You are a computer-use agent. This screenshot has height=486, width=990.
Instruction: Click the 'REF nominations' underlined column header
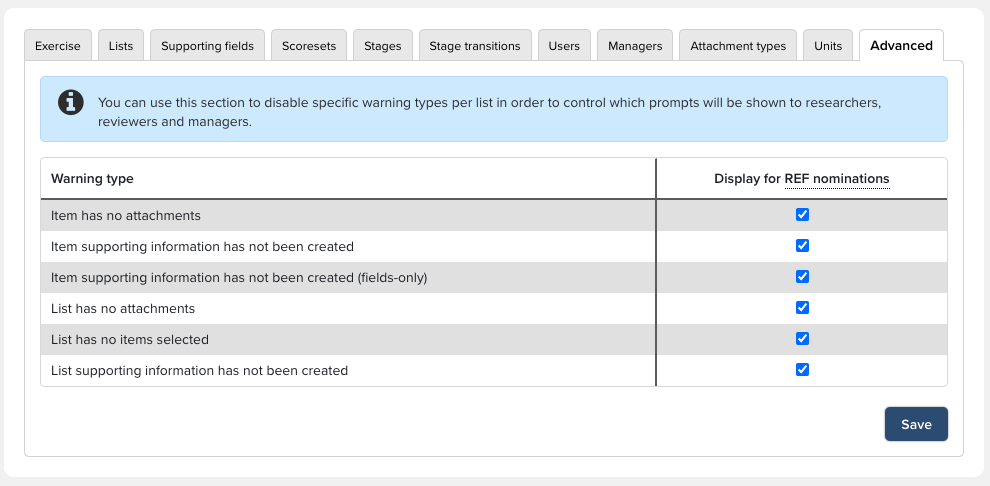tap(836, 179)
